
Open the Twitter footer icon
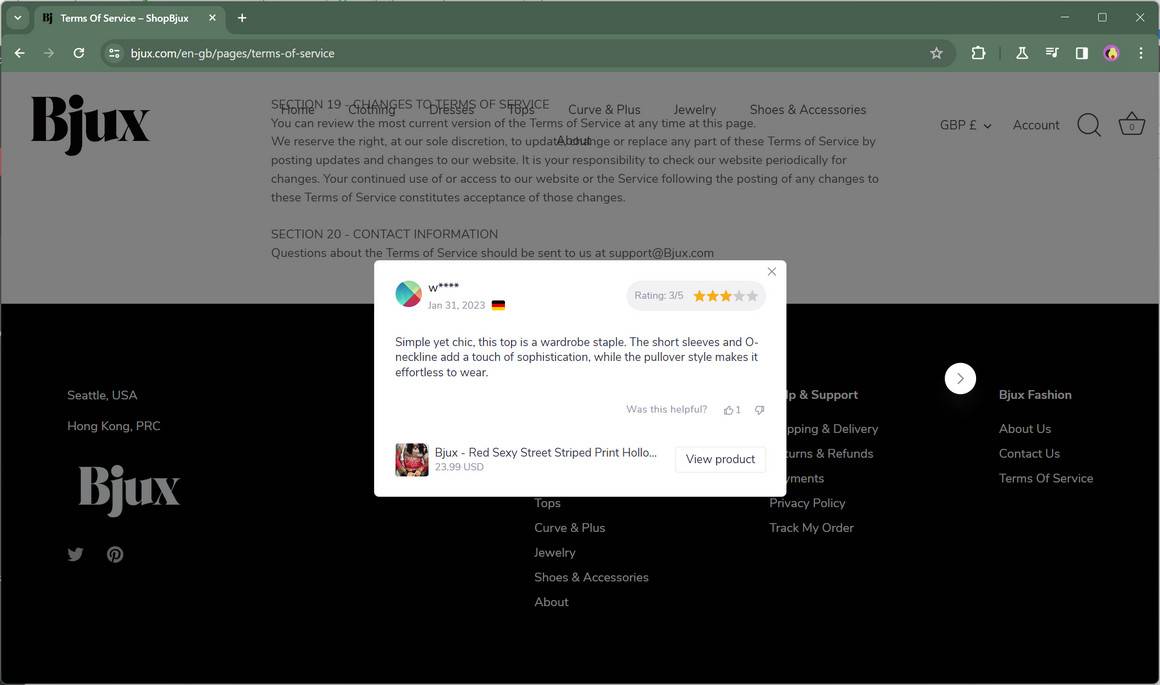tap(75, 554)
